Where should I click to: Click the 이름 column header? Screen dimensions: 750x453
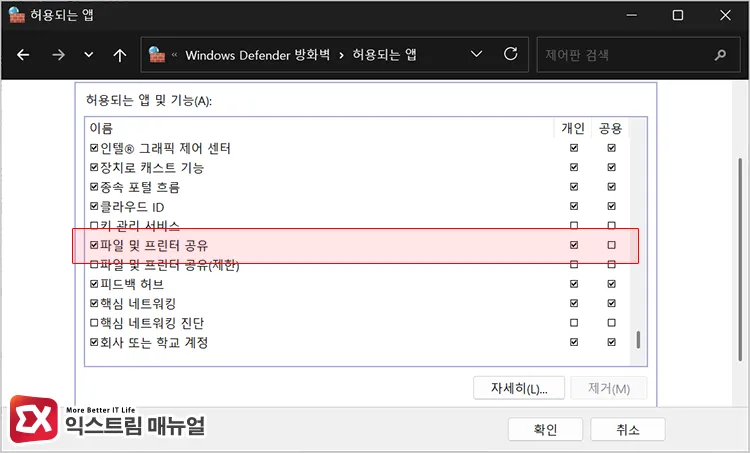(319, 128)
